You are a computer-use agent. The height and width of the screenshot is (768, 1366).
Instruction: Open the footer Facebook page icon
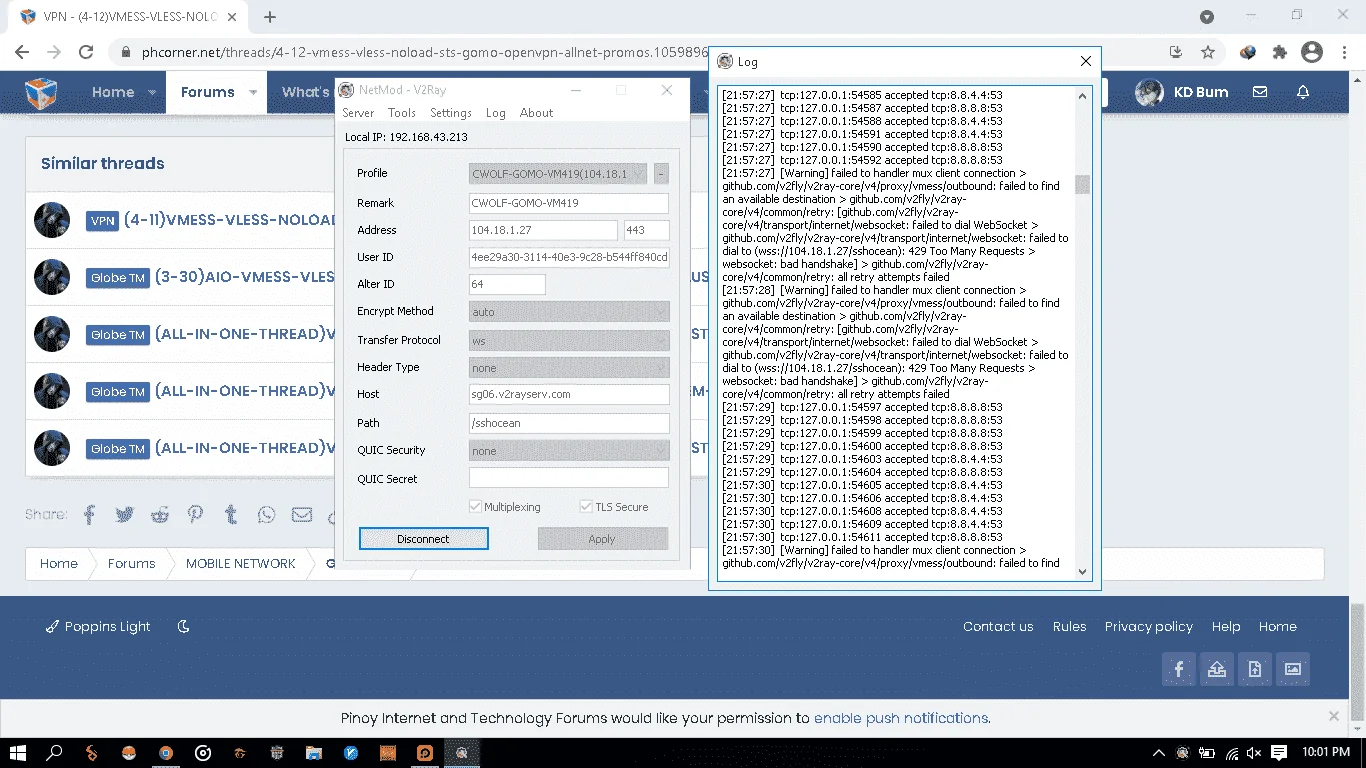coord(1179,669)
